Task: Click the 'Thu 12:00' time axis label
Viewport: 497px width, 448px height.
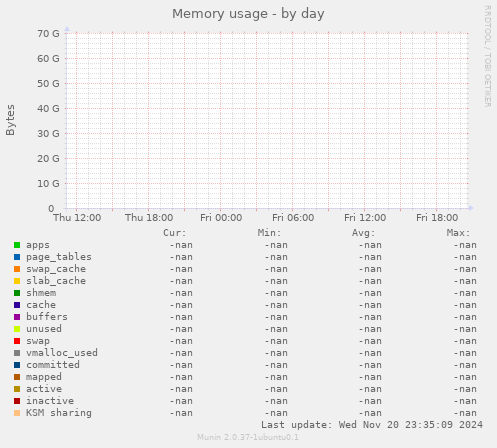Action: click(77, 218)
